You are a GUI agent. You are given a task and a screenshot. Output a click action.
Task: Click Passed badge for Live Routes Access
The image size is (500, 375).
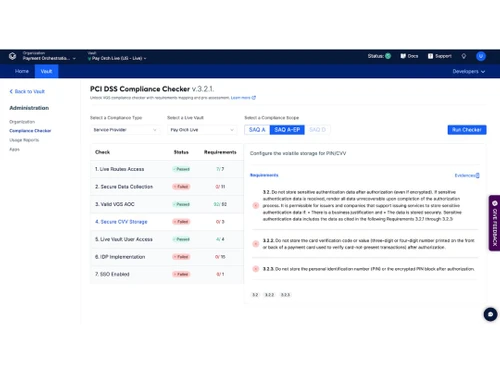181,169
